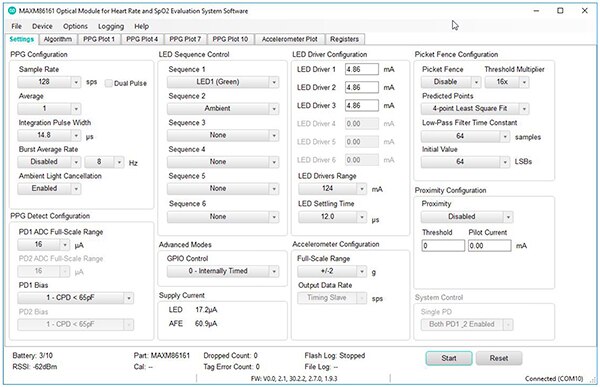Switch to the Settings tab

pyautogui.click(x=22, y=39)
